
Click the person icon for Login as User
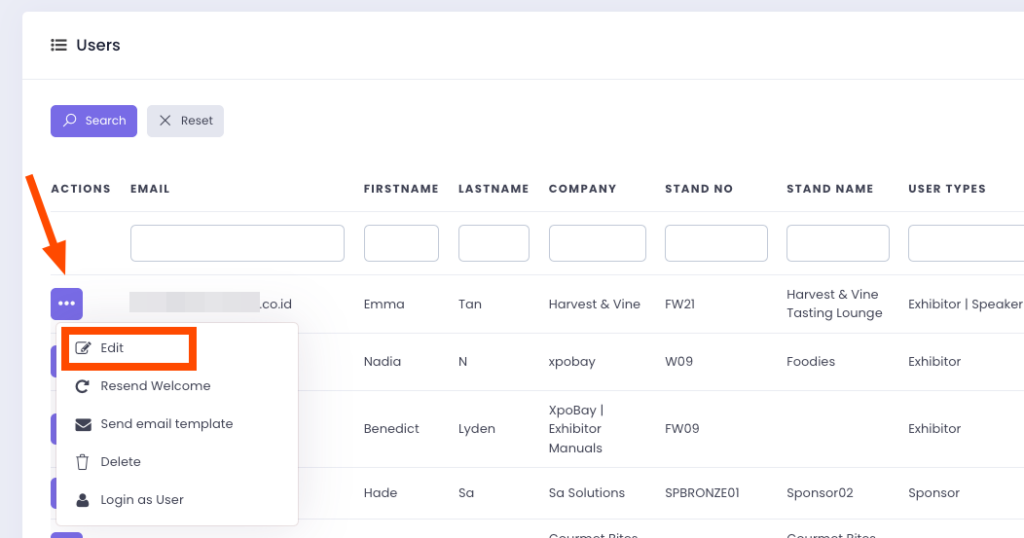(83, 500)
